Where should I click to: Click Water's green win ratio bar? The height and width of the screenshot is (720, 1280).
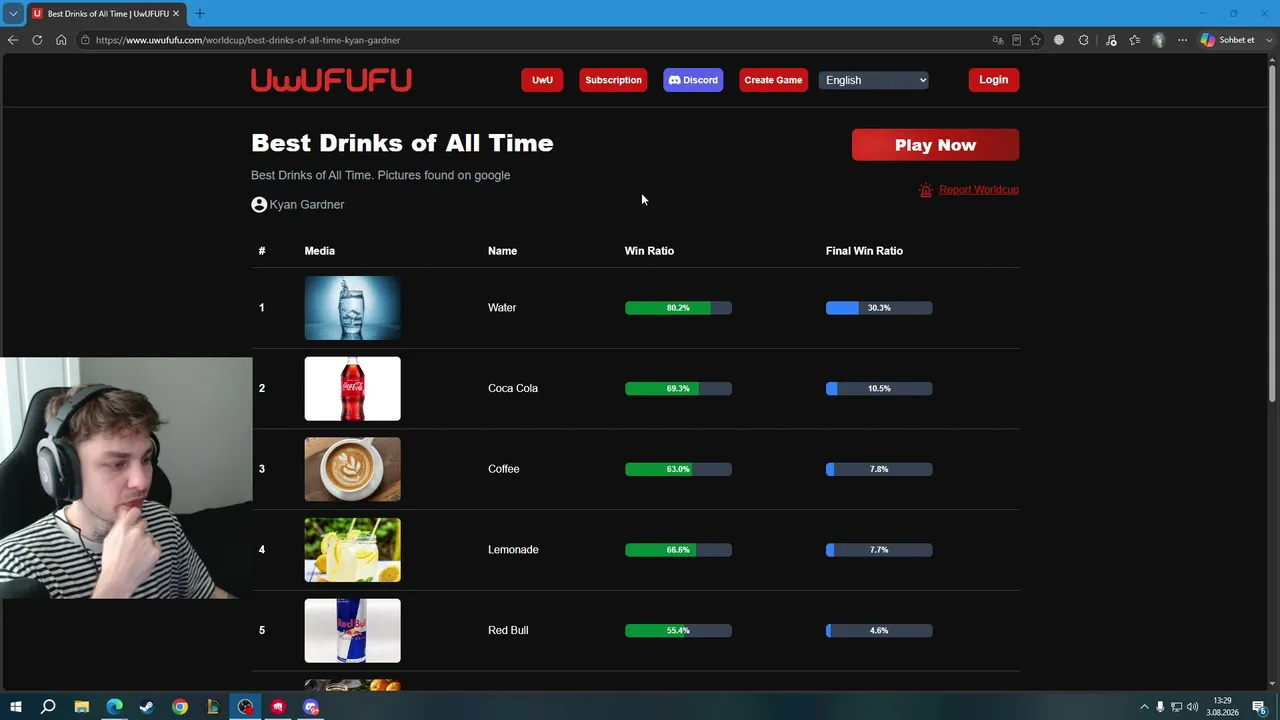pyautogui.click(x=678, y=308)
